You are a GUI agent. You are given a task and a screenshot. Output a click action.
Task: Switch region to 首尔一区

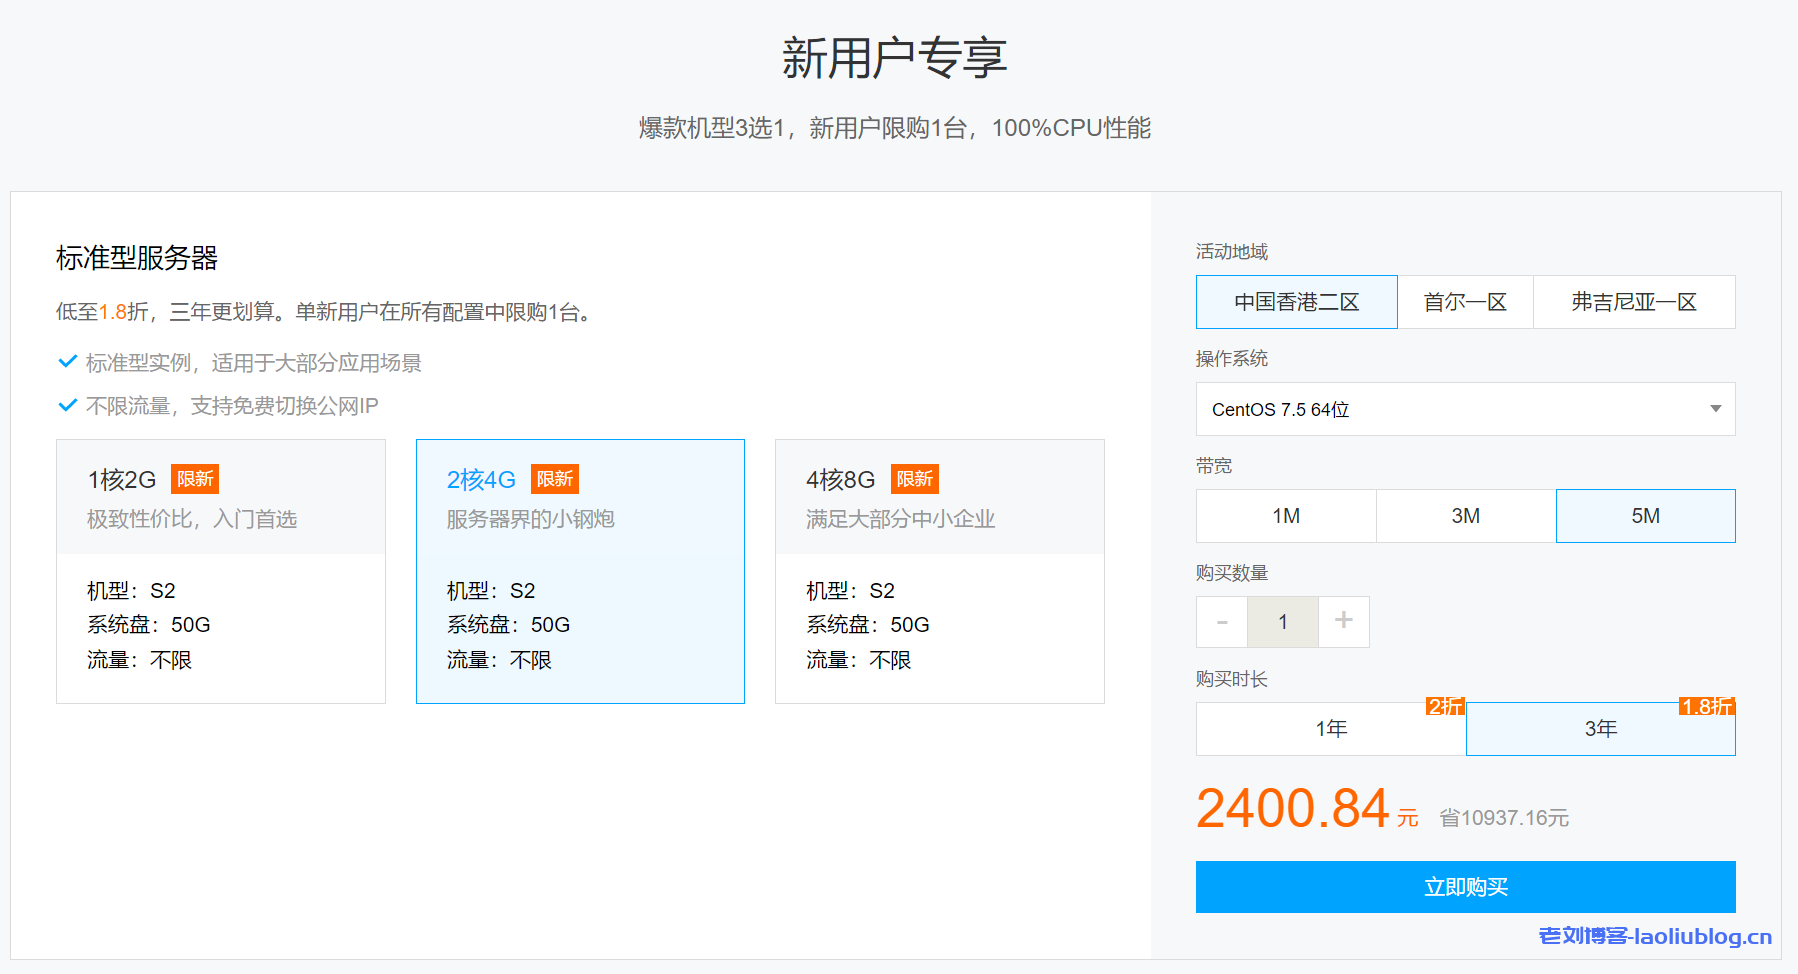point(1465,302)
